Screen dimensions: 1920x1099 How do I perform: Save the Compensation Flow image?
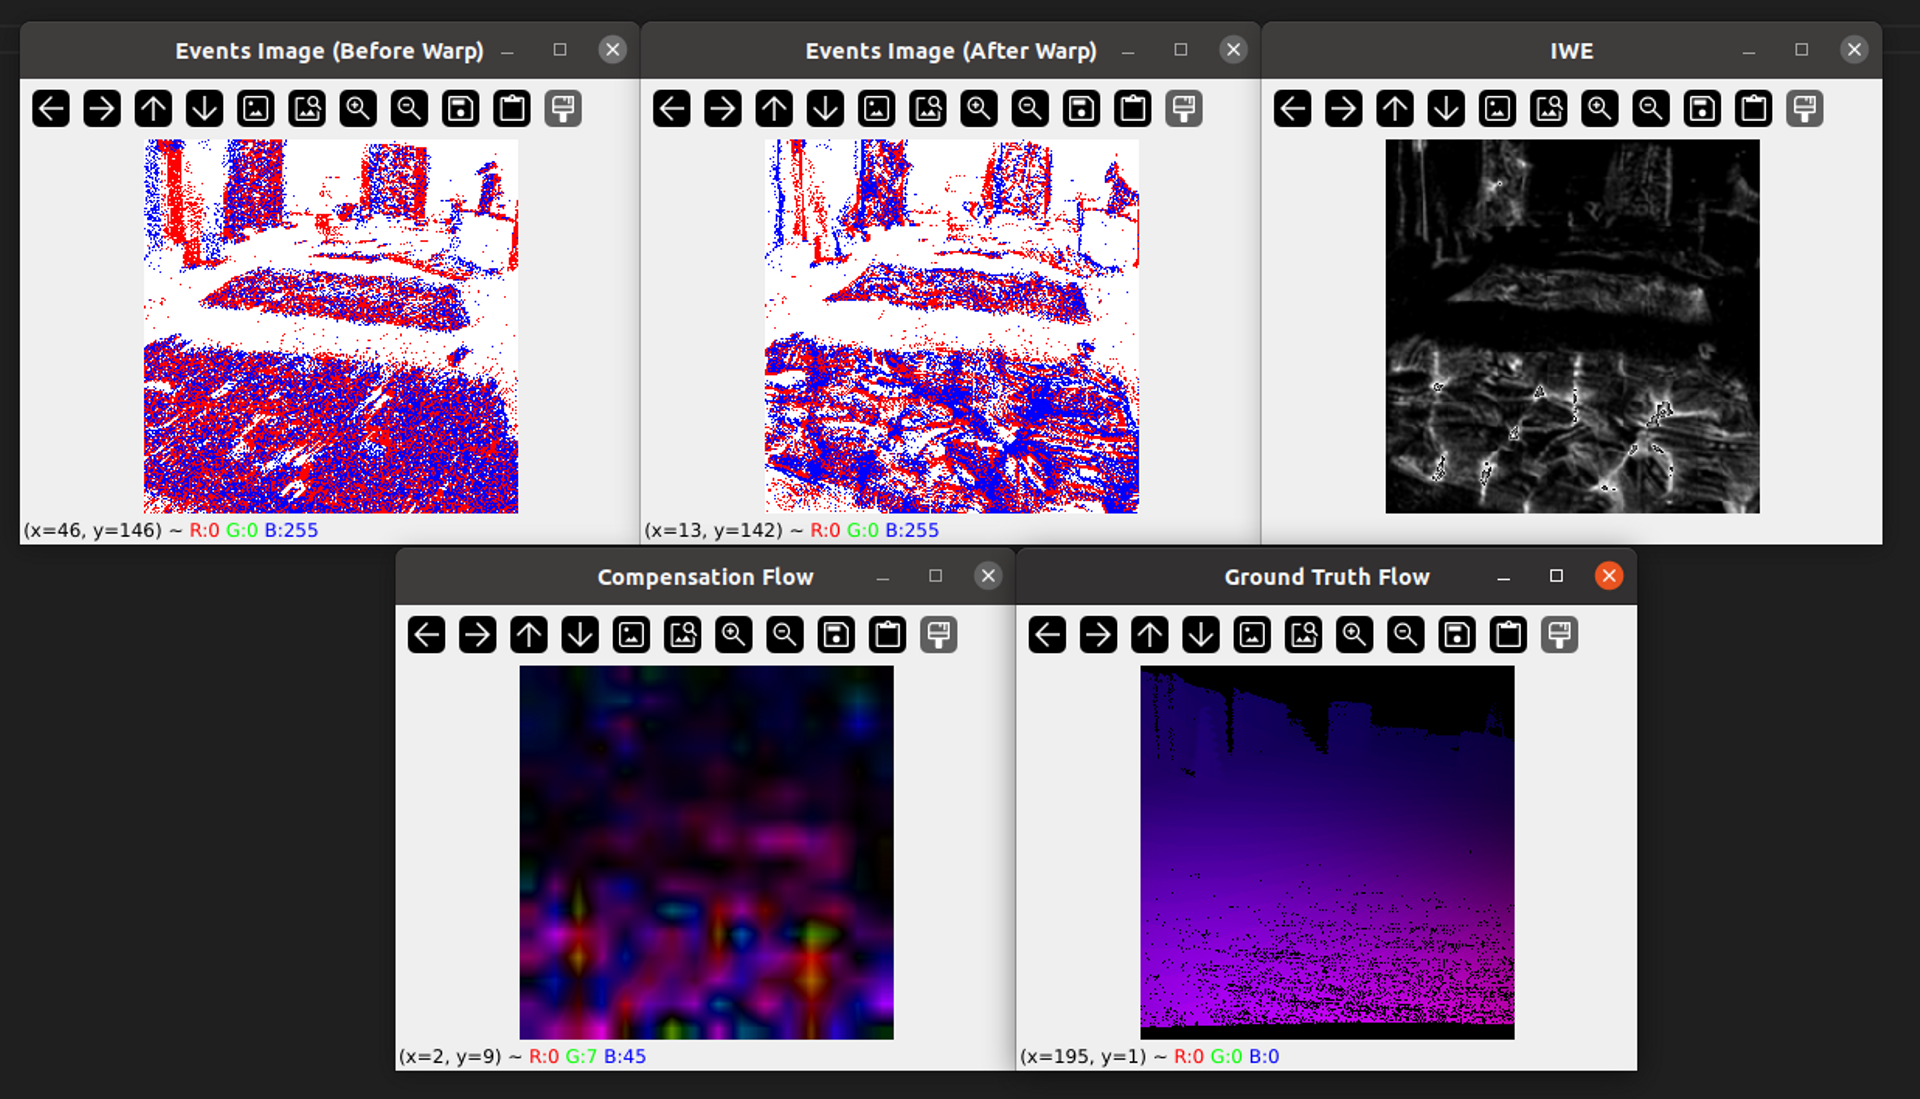836,634
